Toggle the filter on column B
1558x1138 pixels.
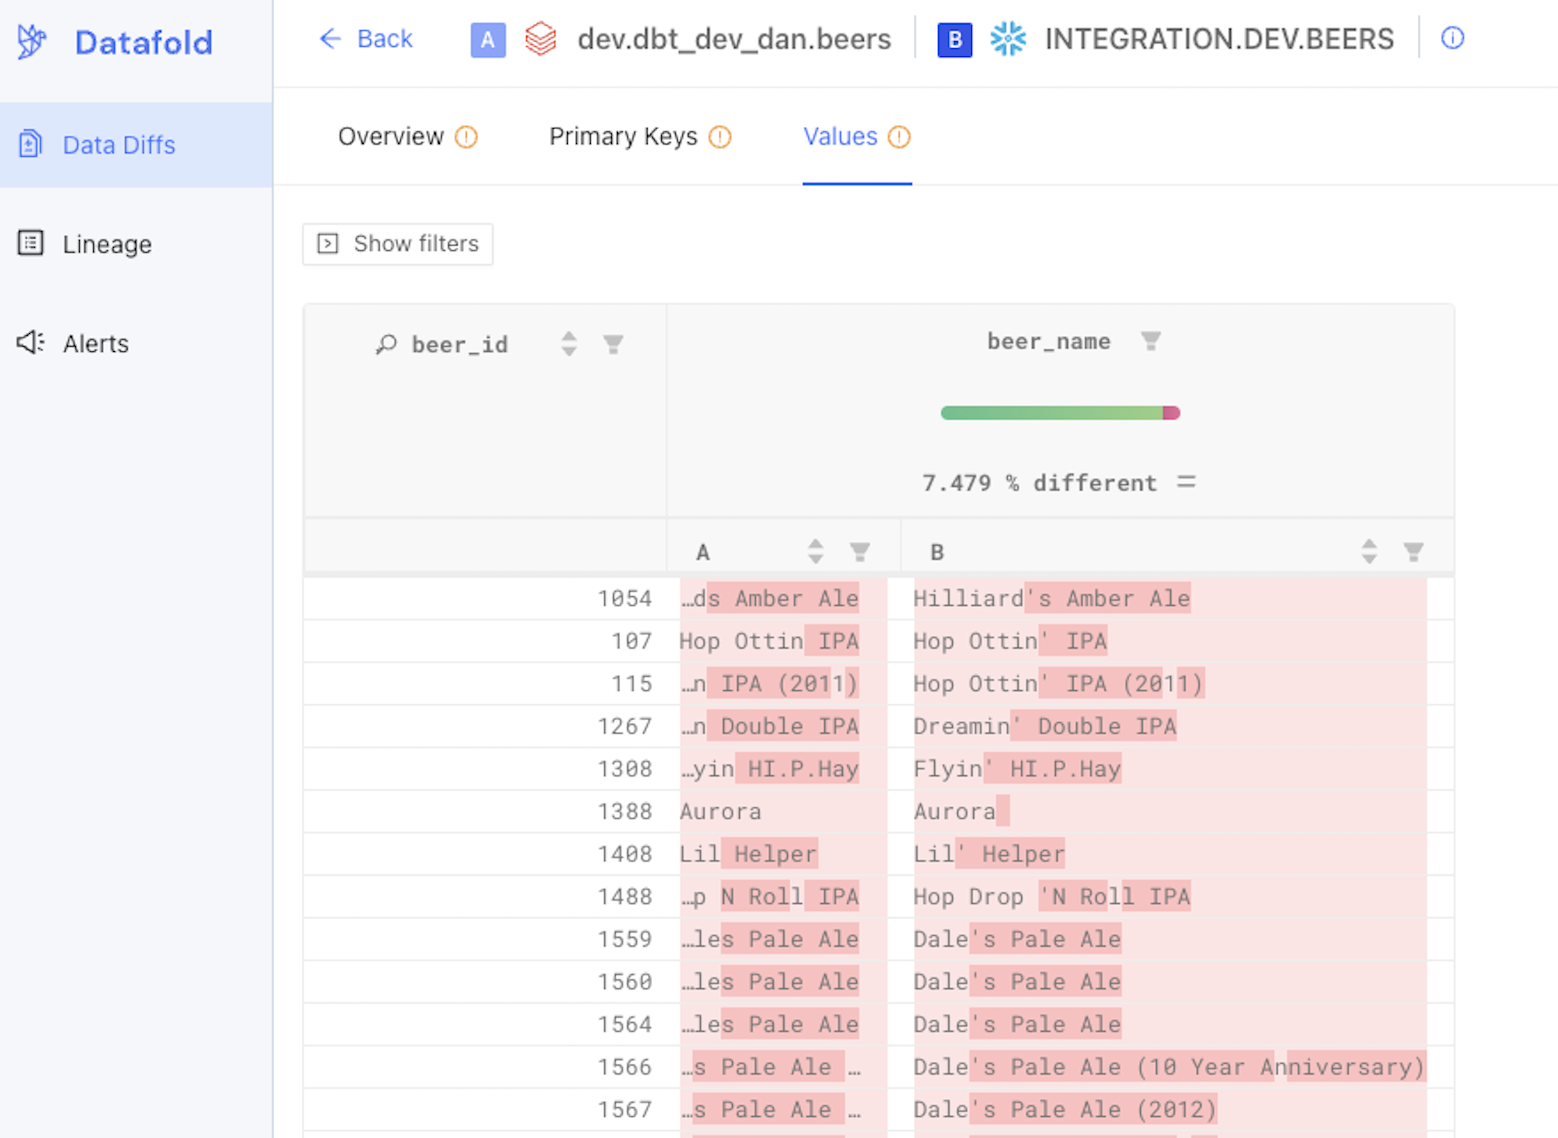(1413, 550)
